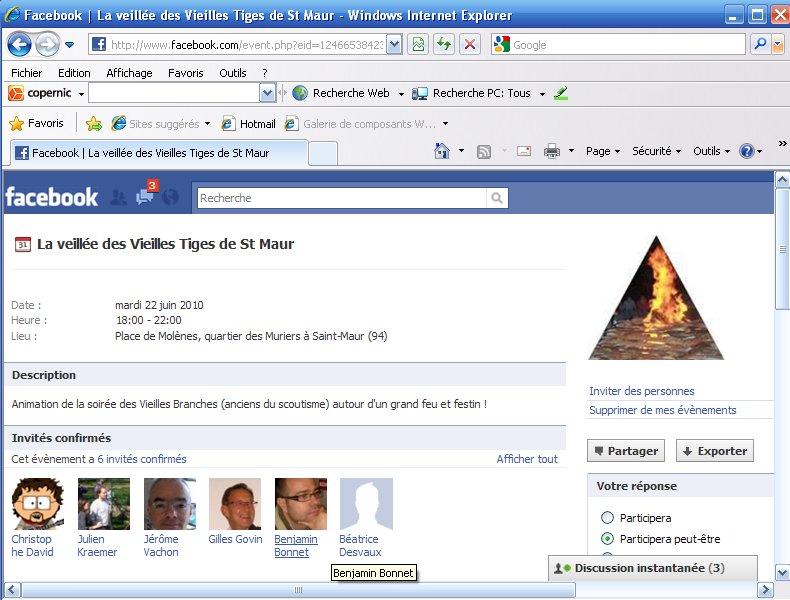This screenshot has width=790, height=600.
Task: Click the add to favorites bar star icon
Action: click(x=94, y=123)
